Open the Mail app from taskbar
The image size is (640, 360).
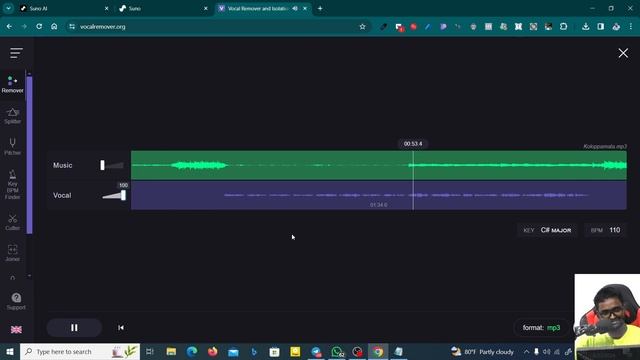pyautogui.click(x=233, y=351)
